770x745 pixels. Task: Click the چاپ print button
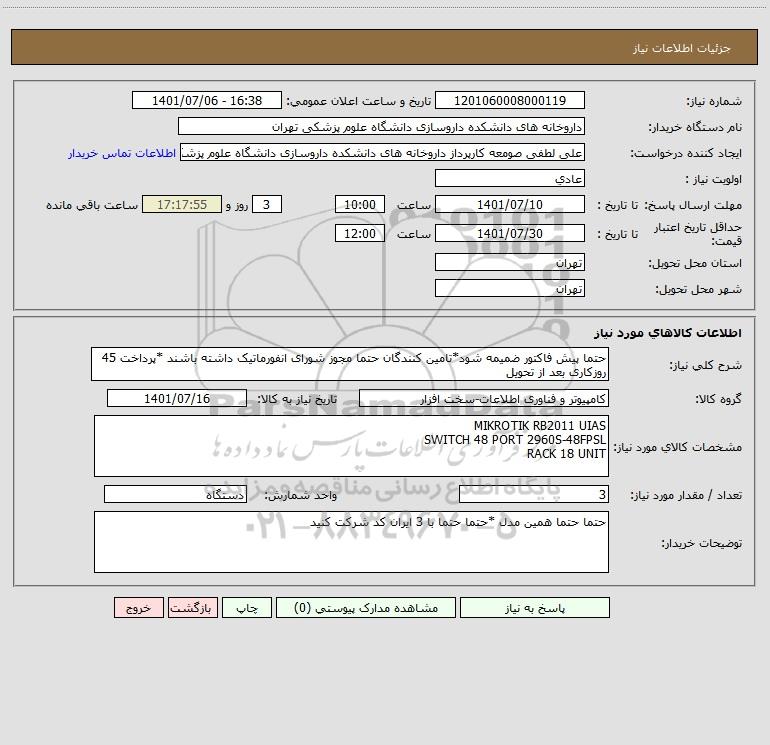[247, 607]
